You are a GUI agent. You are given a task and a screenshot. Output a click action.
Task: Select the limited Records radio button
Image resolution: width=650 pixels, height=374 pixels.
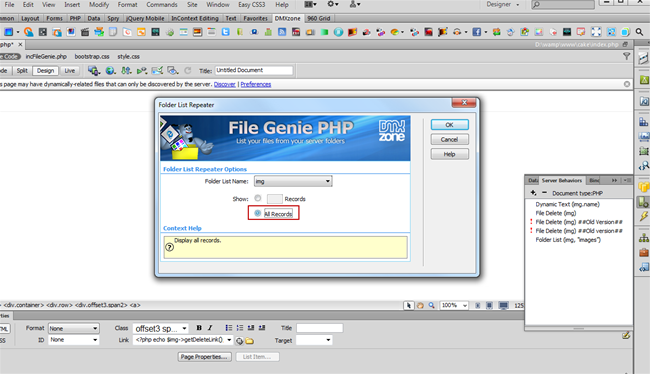[257, 198]
